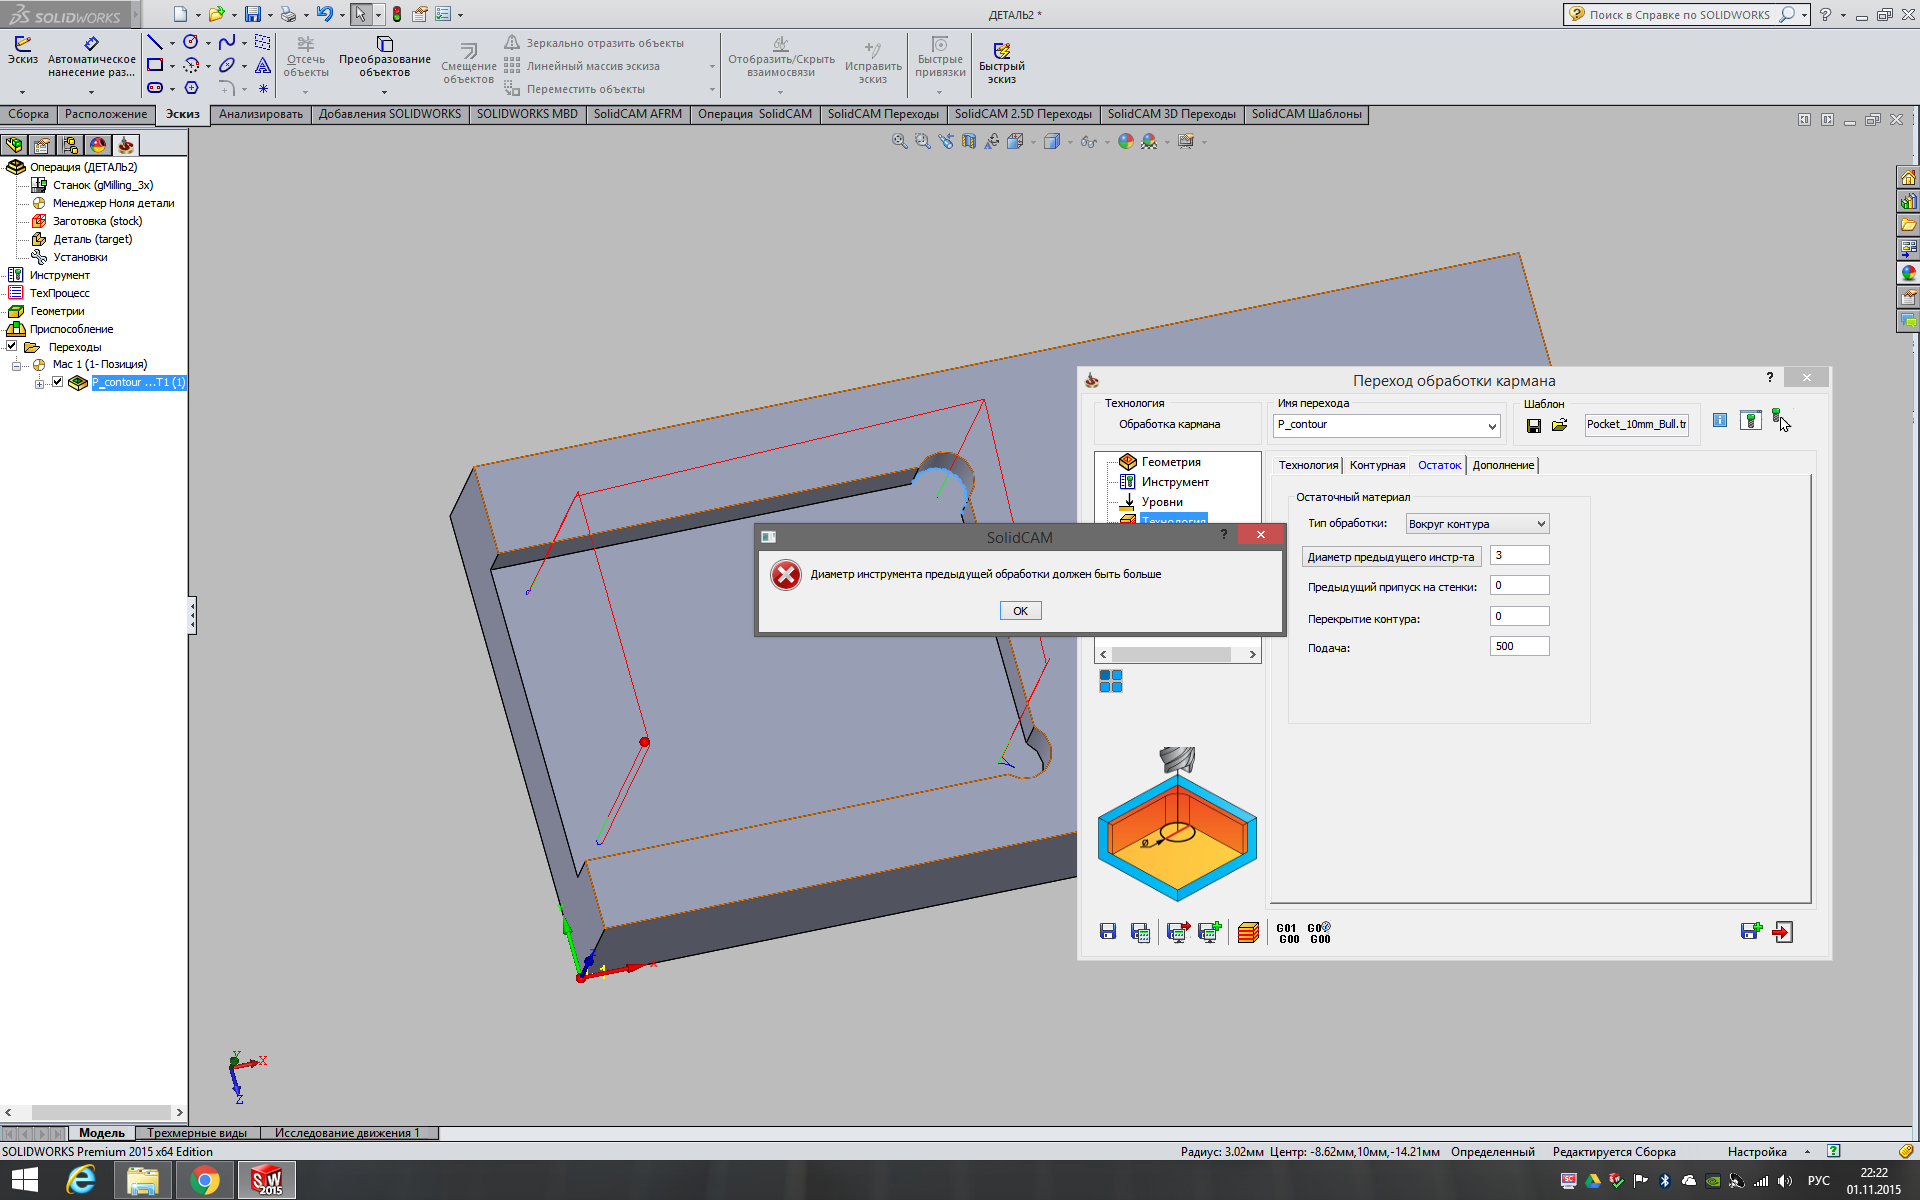This screenshot has width=1920, height=1200.
Task: Open the SolidCAM 2.5D Переходы ribbon tab
Action: [x=1022, y=114]
